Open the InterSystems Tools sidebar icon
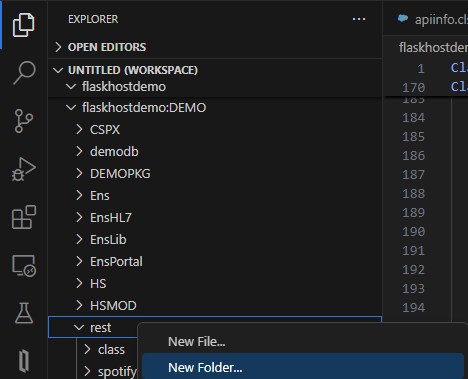 pos(24,360)
